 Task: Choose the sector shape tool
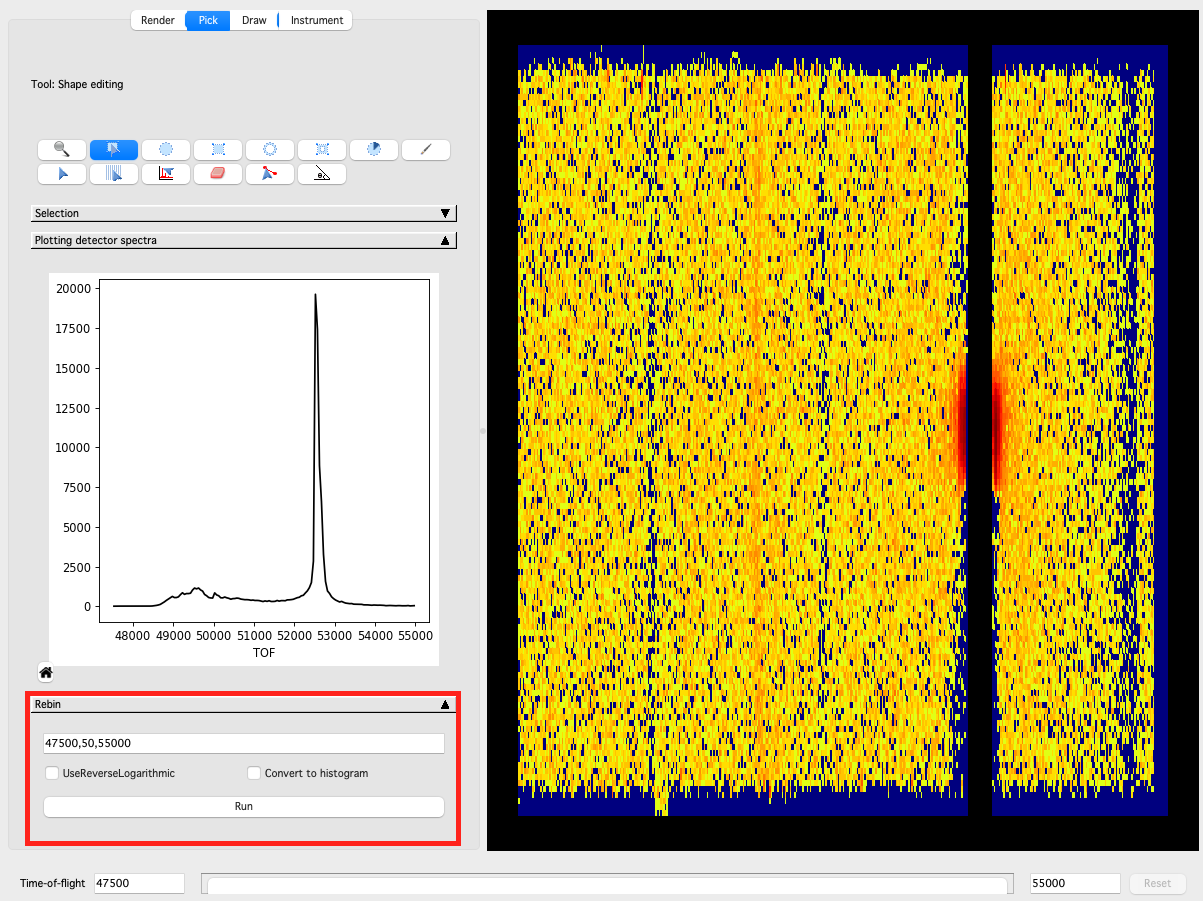pos(374,150)
